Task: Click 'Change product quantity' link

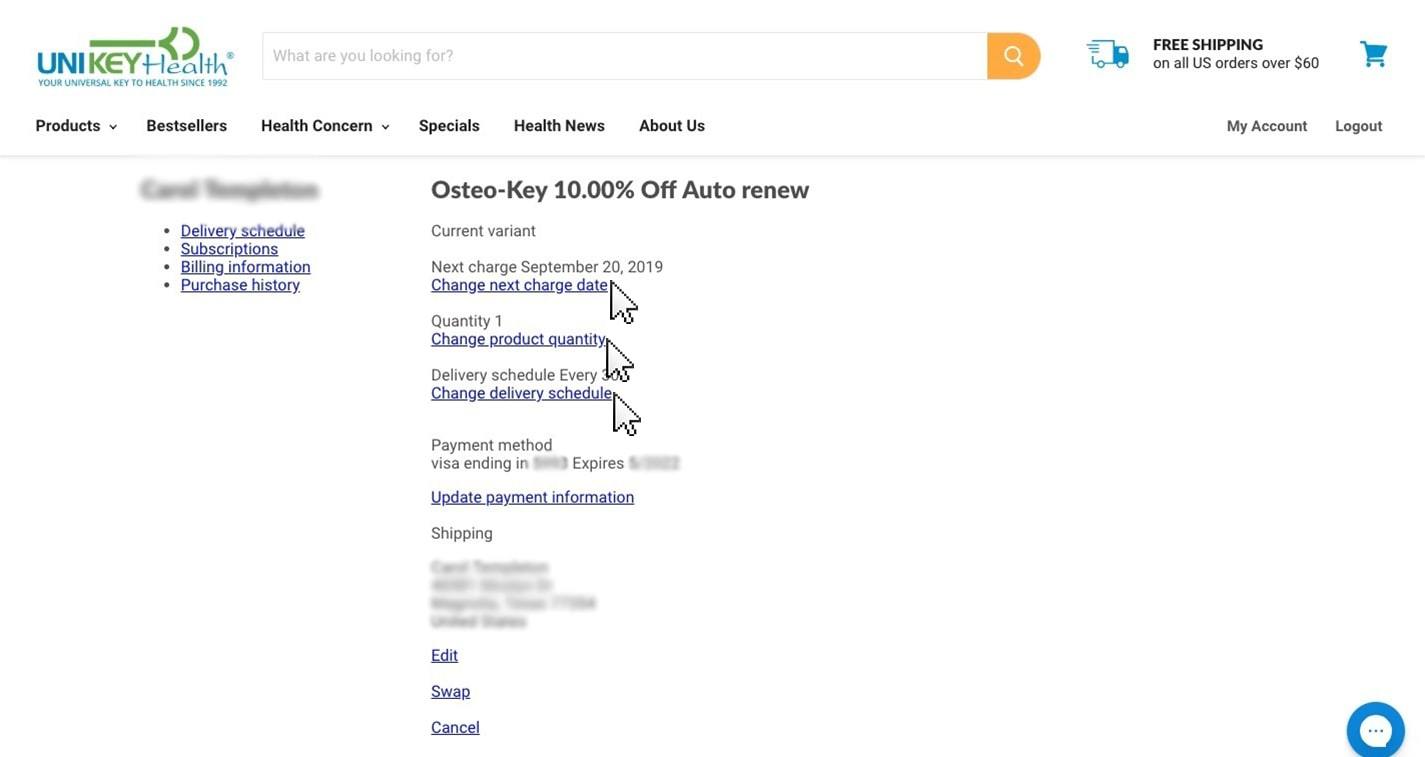Action: [518, 339]
